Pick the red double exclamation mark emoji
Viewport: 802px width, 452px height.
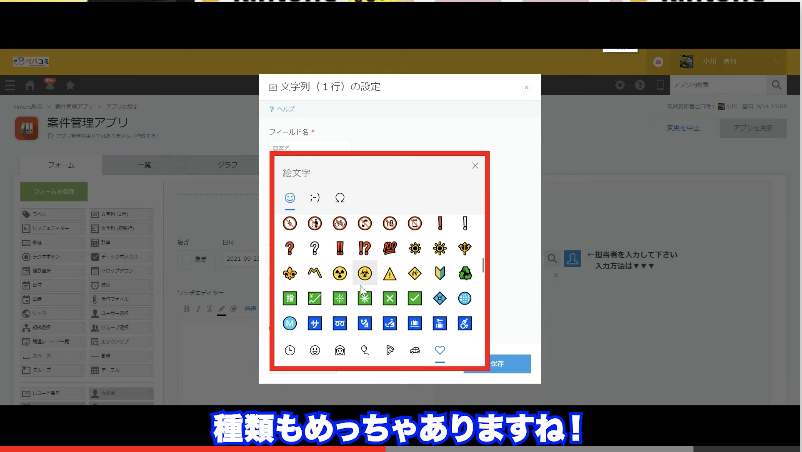(x=339, y=248)
